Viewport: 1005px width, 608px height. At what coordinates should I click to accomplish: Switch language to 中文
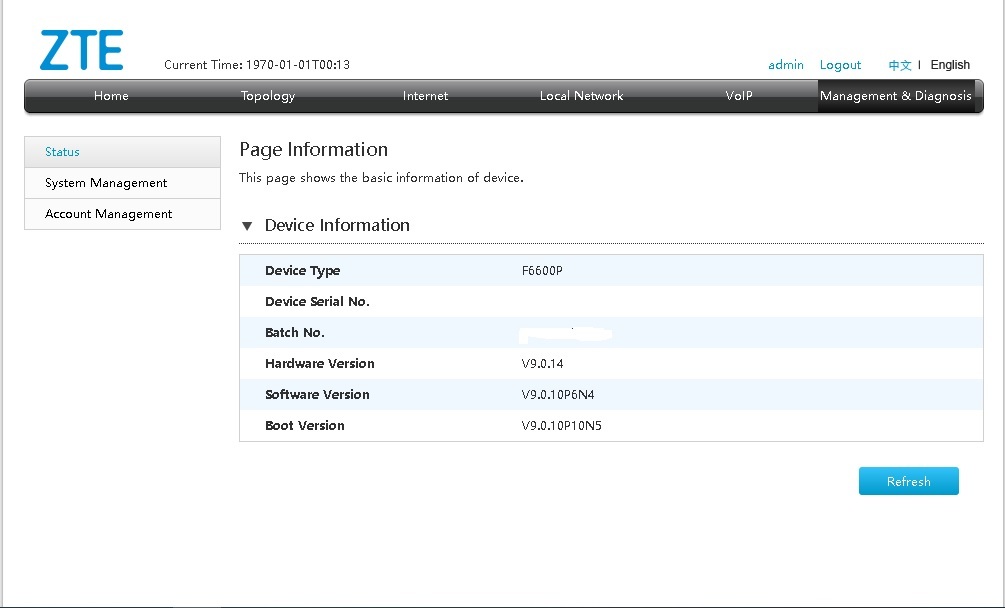(899, 65)
